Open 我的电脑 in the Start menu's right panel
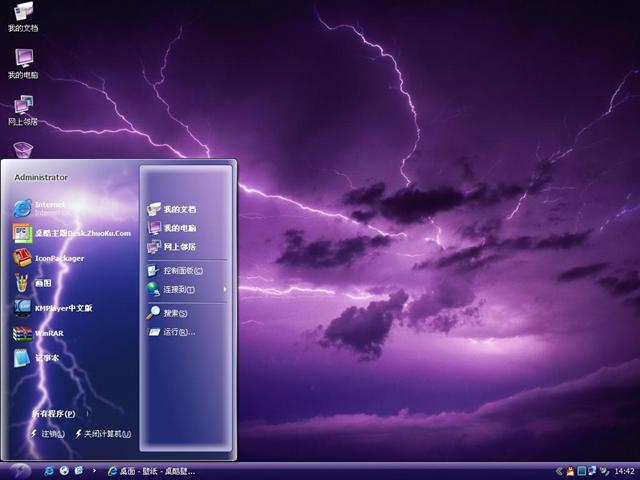The width and height of the screenshot is (640, 480). point(171,228)
